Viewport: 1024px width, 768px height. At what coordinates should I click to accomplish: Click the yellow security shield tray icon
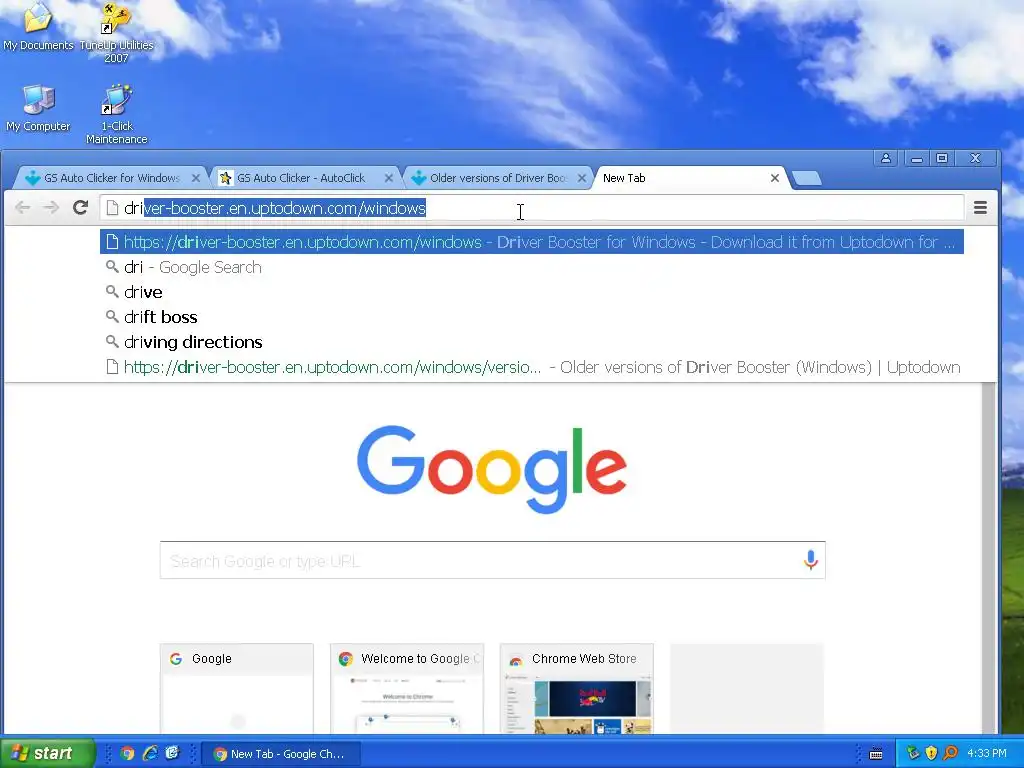pyautogui.click(x=931, y=754)
